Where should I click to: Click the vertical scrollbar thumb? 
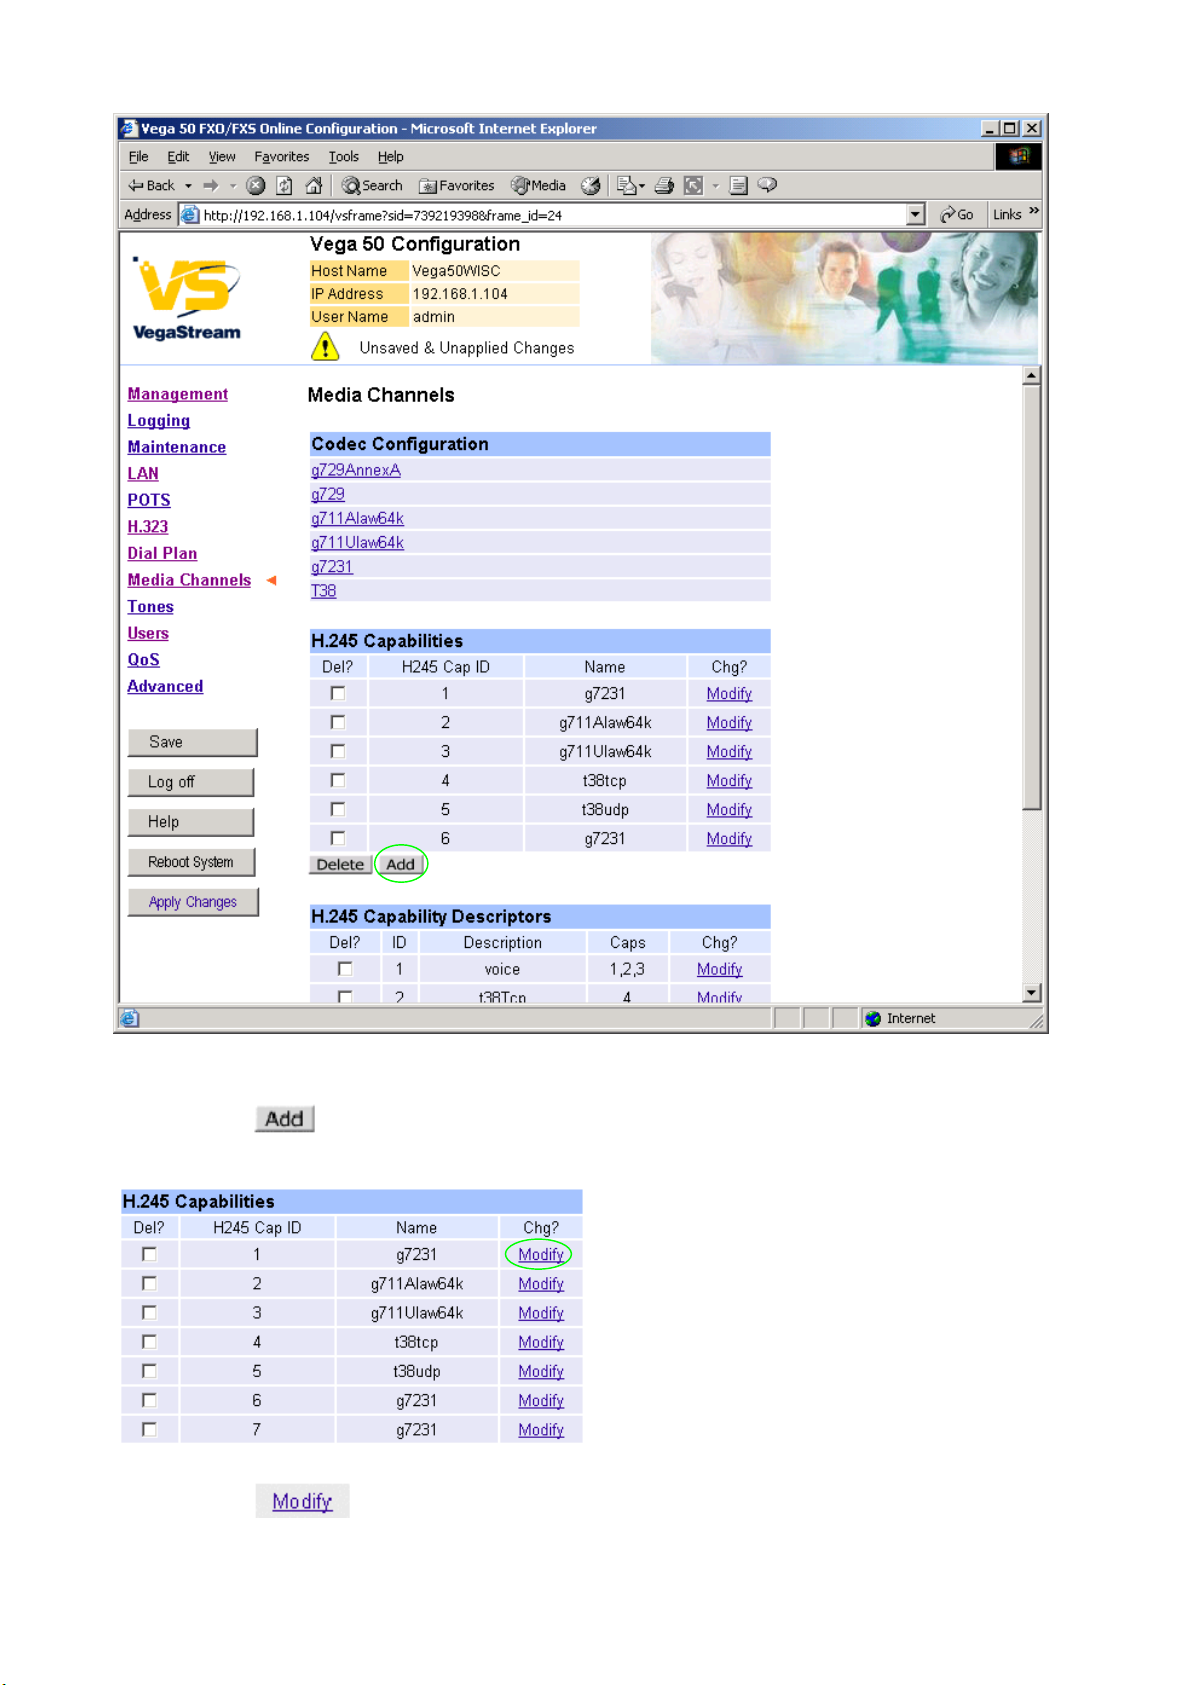(x=1032, y=598)
